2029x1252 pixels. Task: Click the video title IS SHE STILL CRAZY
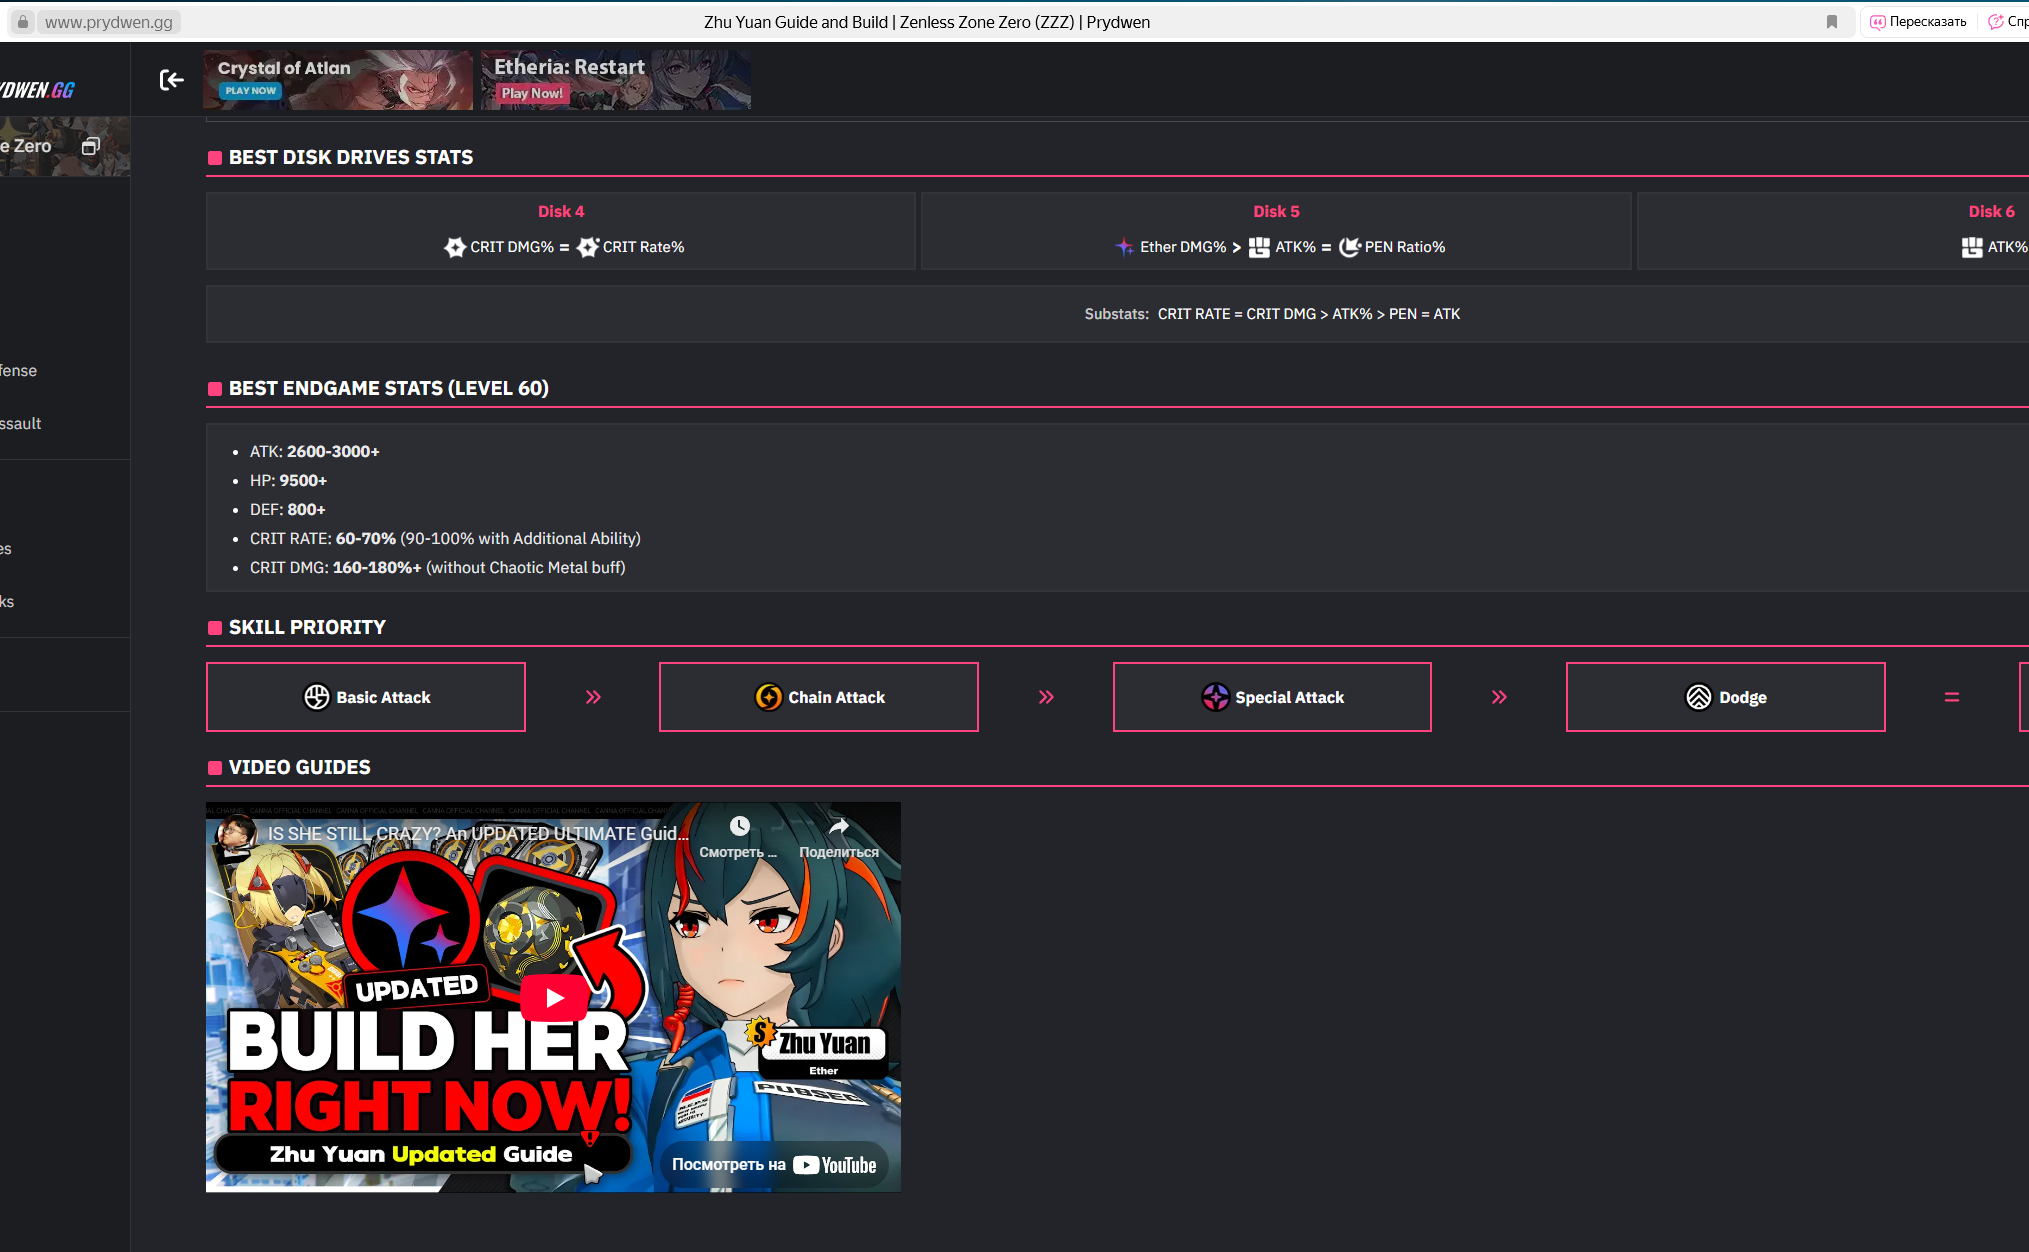tap(478, 833)
